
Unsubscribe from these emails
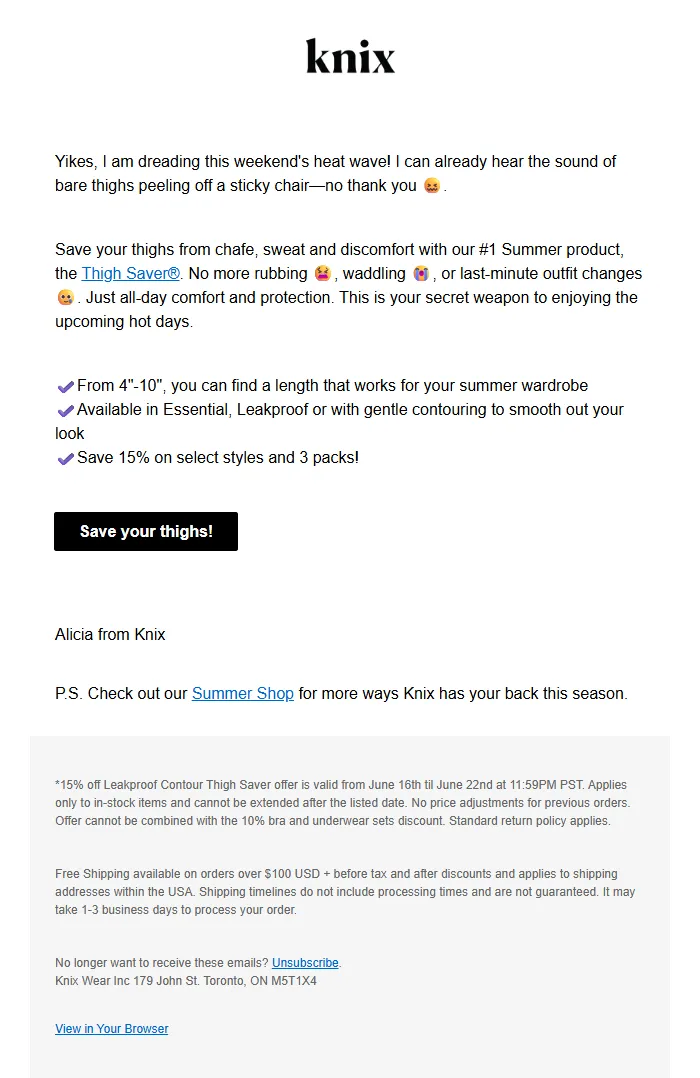pos(305,962)
